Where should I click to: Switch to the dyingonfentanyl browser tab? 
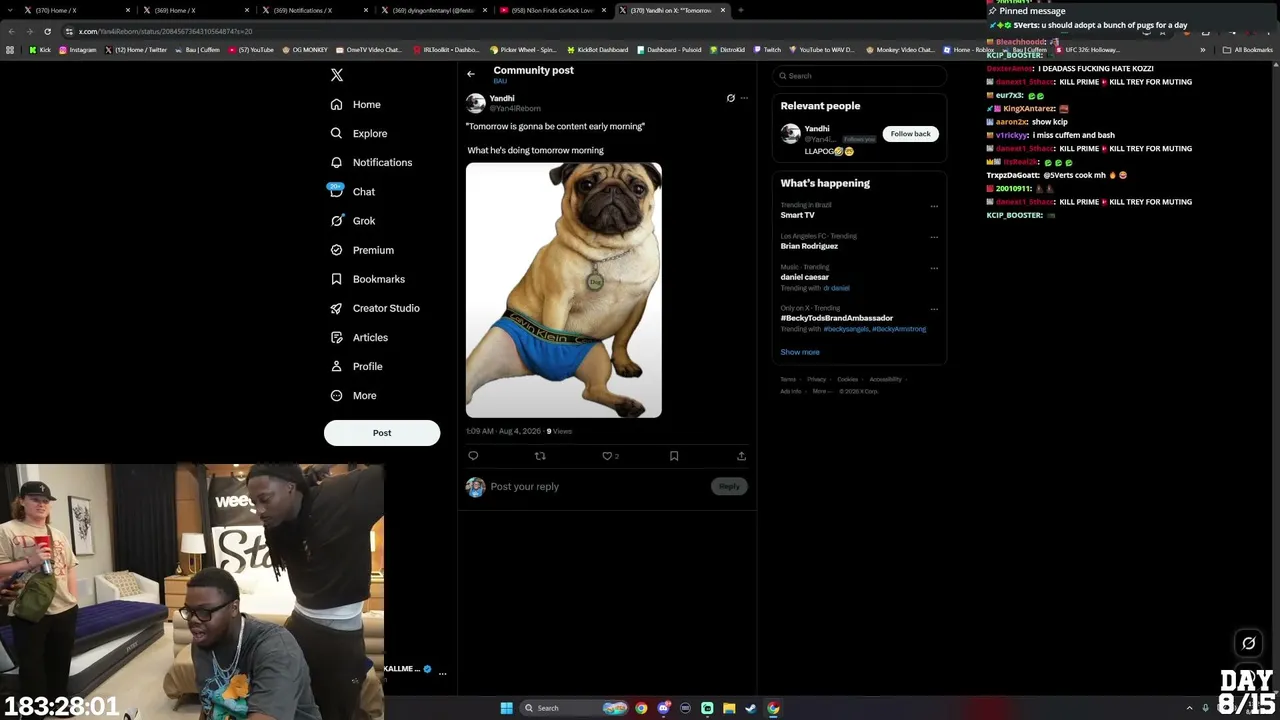click(432, 10)
